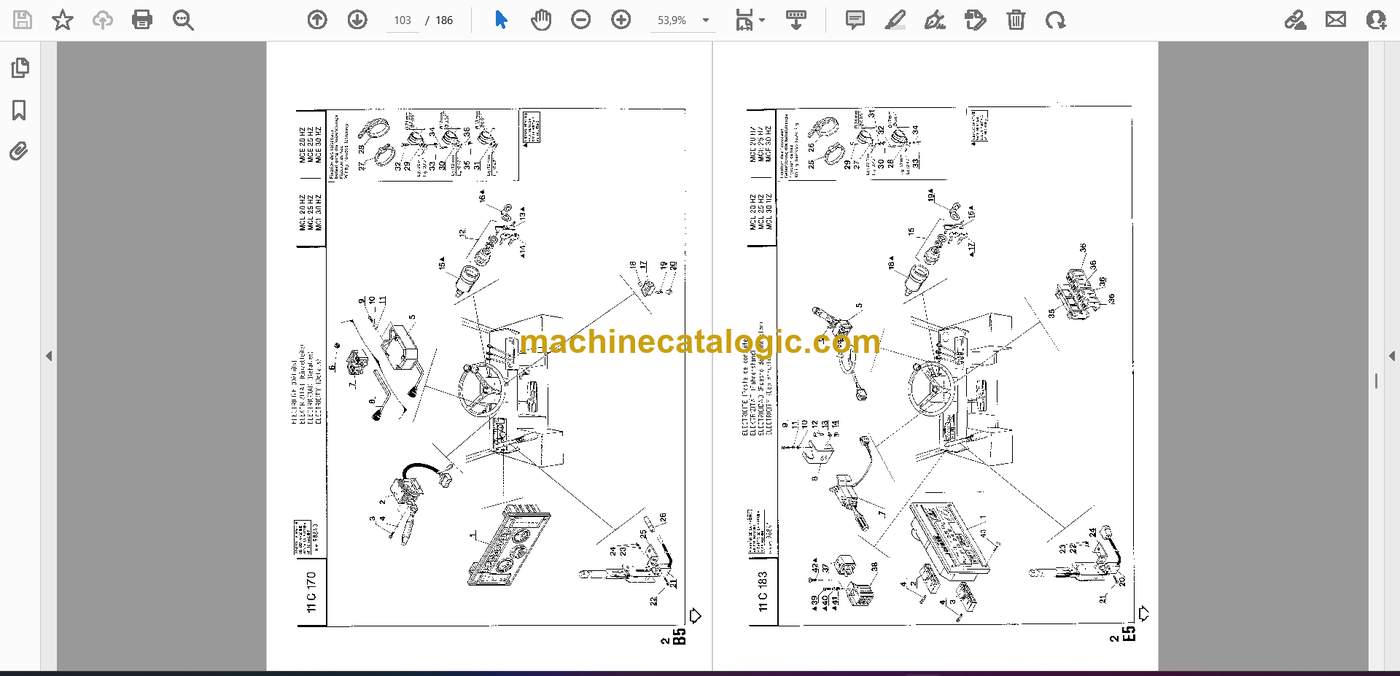1400x676 pixels.
Task: Select the highlight text tool
Action: pyautogui.click(x=895, y=20)
